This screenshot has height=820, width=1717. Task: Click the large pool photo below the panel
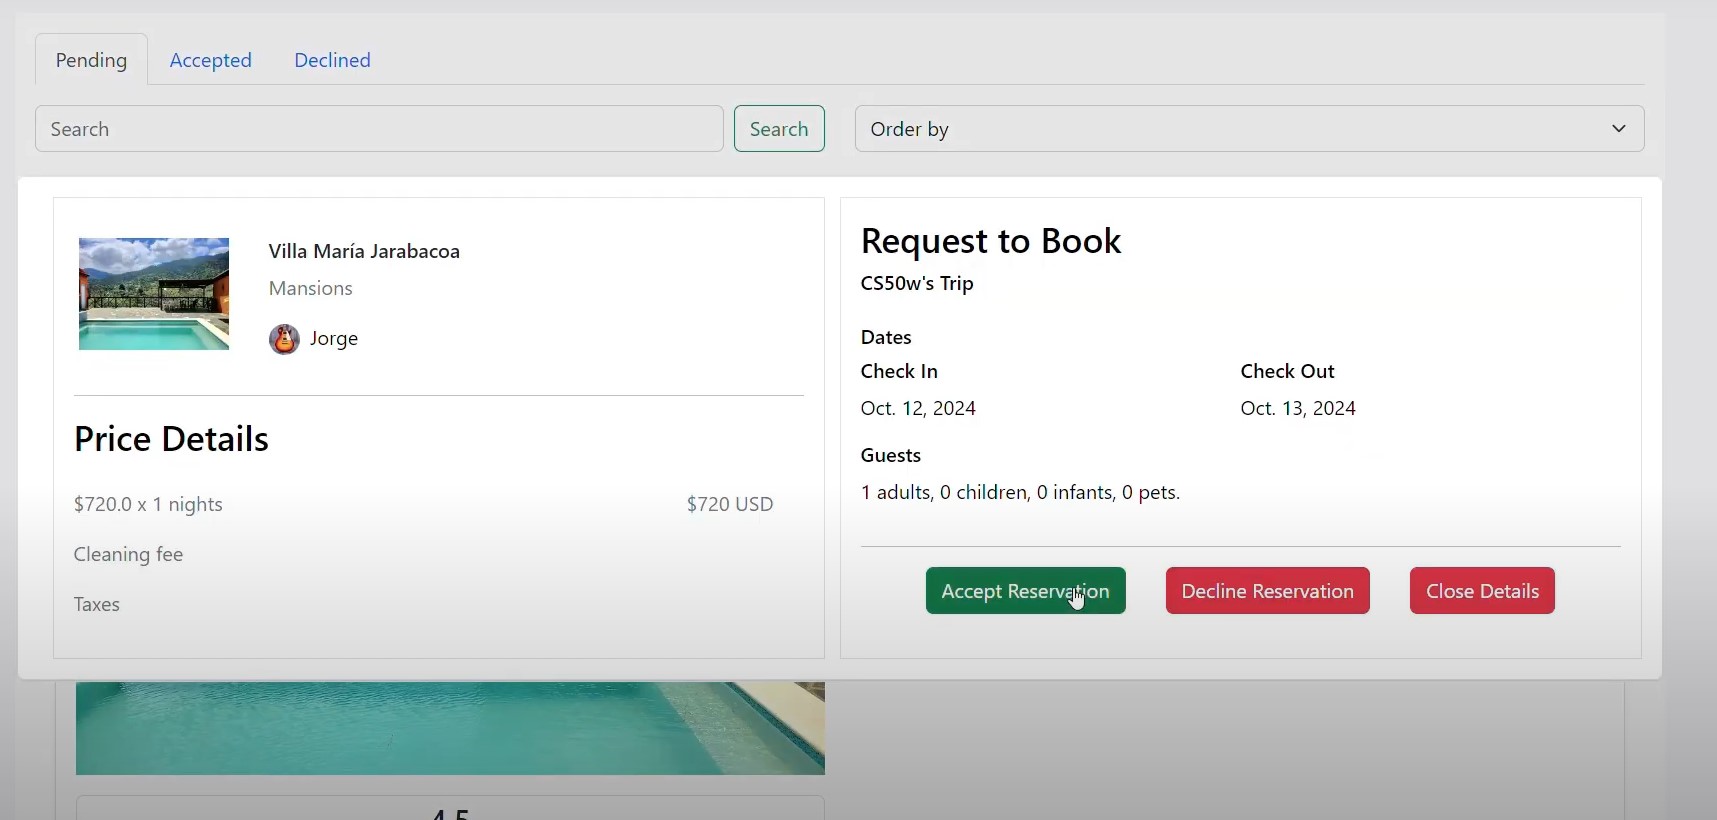tap(450, 728)
